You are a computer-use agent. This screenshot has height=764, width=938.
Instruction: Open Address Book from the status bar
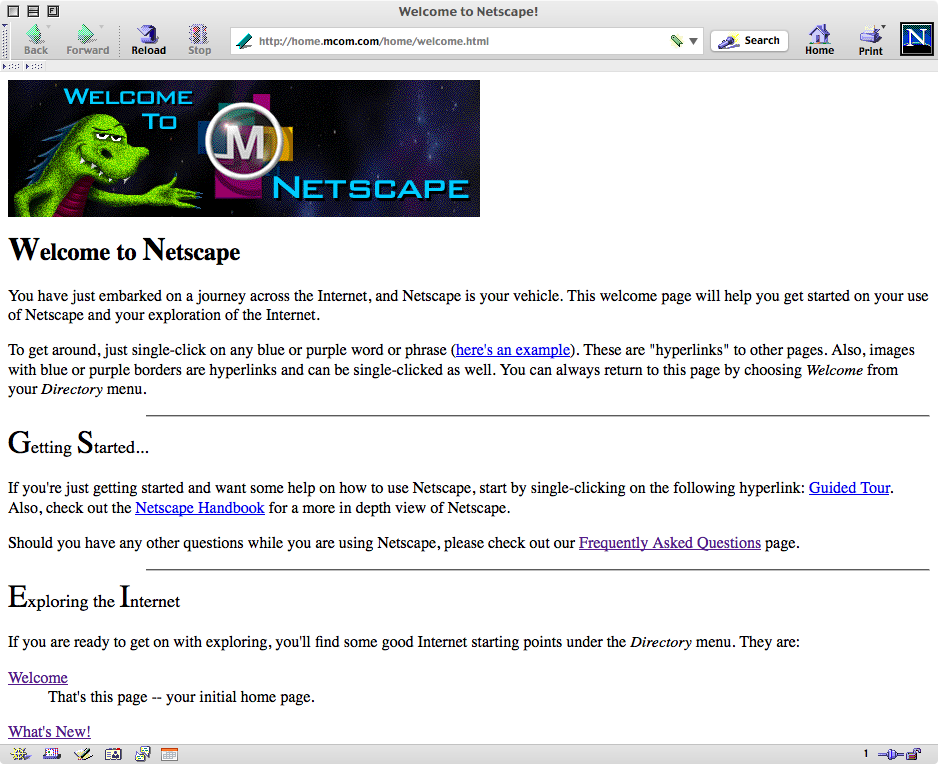tap(113, 754)
